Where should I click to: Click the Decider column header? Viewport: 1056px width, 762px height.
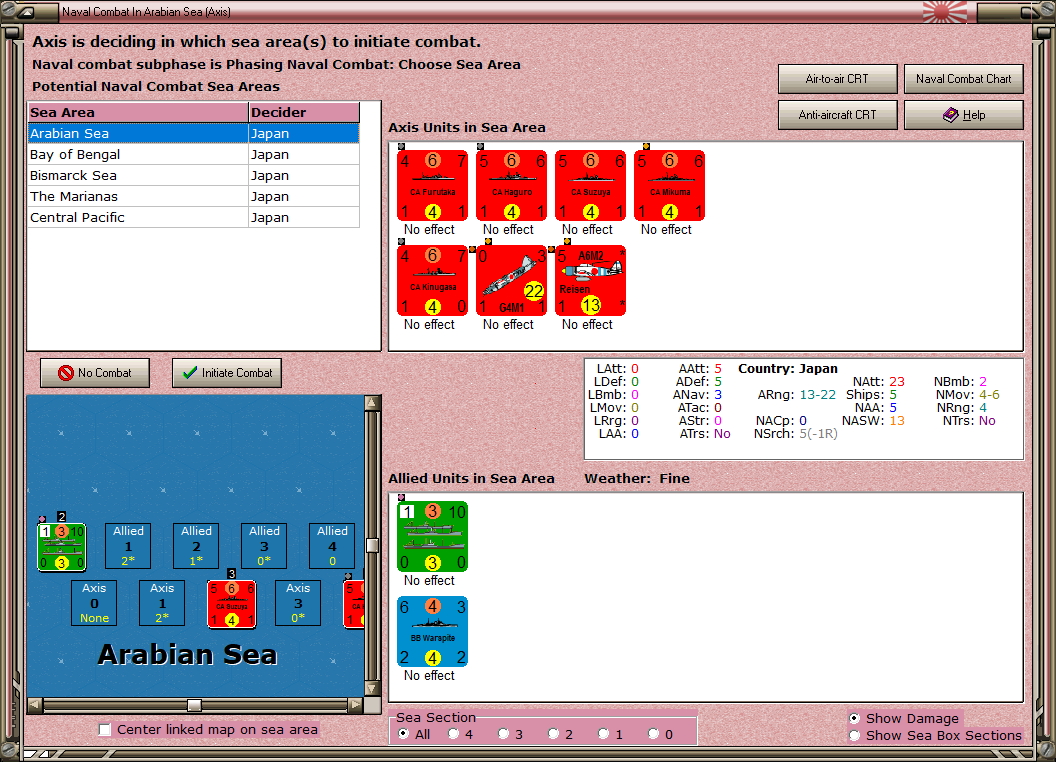(x=304, y=113)
